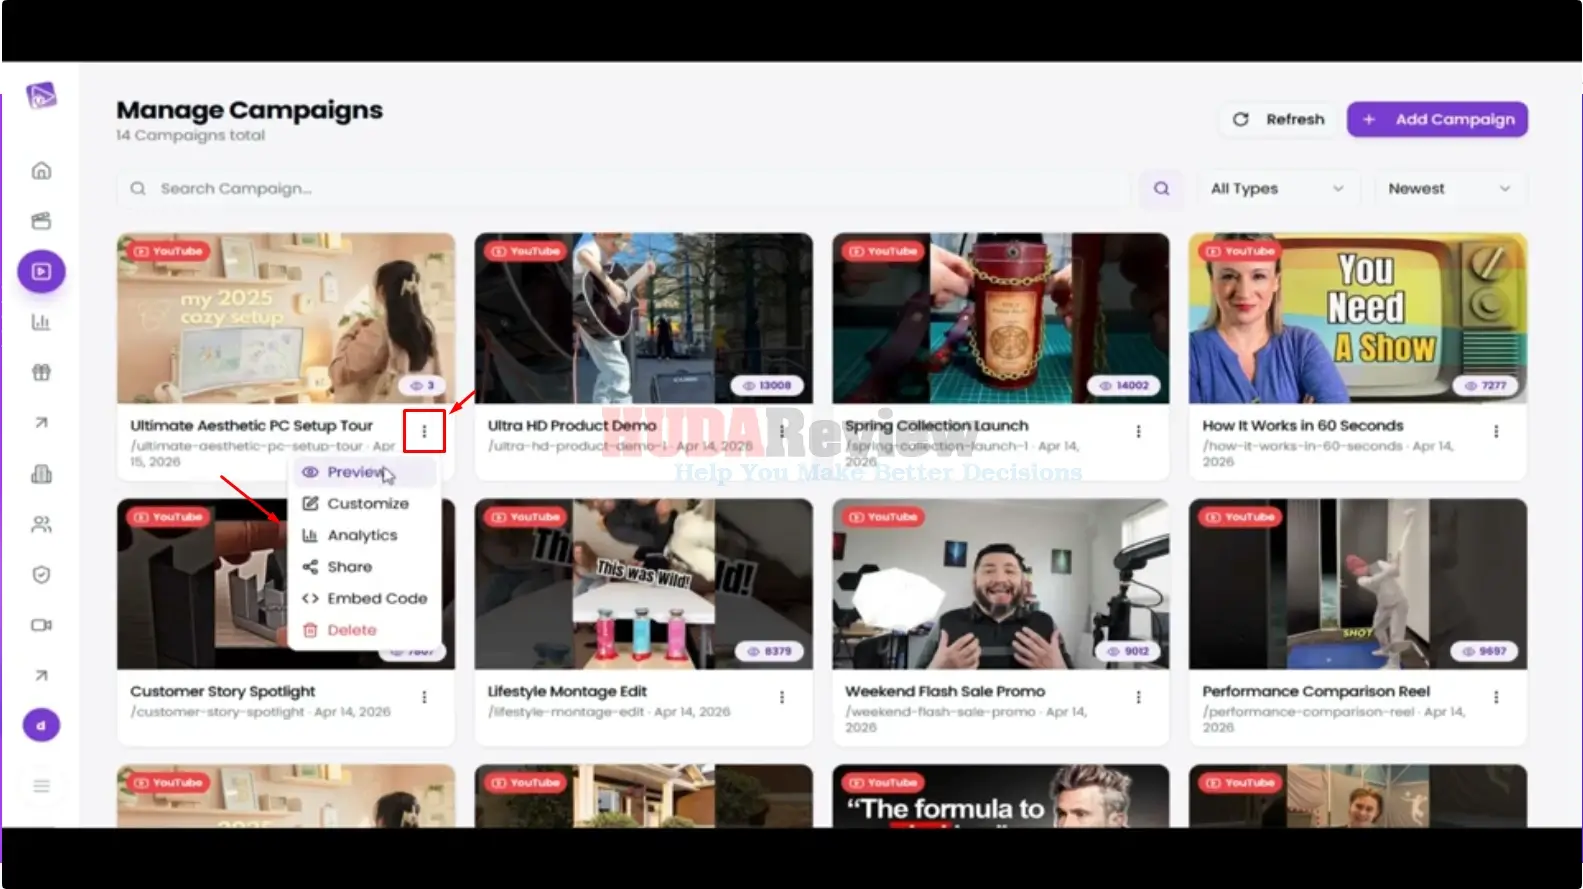Image resolution: width=1583 pixels, height=889 pixels.
Task: Click the app logo at top of sidebar
Action: (41, 95)
